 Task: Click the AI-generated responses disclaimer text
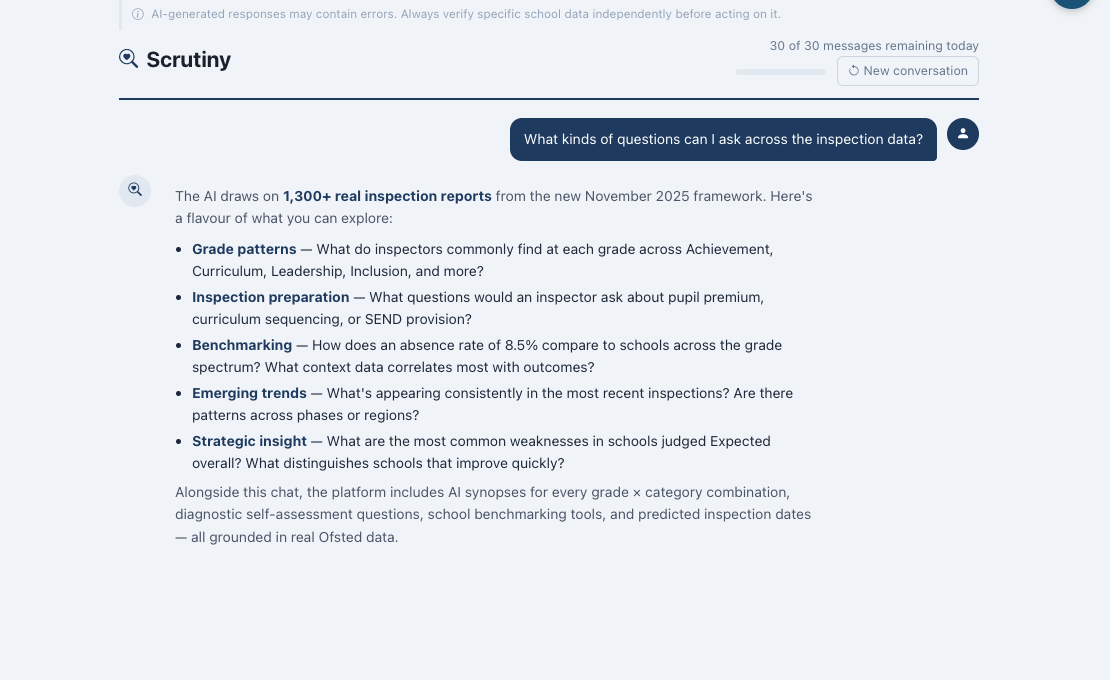(466, 14)
